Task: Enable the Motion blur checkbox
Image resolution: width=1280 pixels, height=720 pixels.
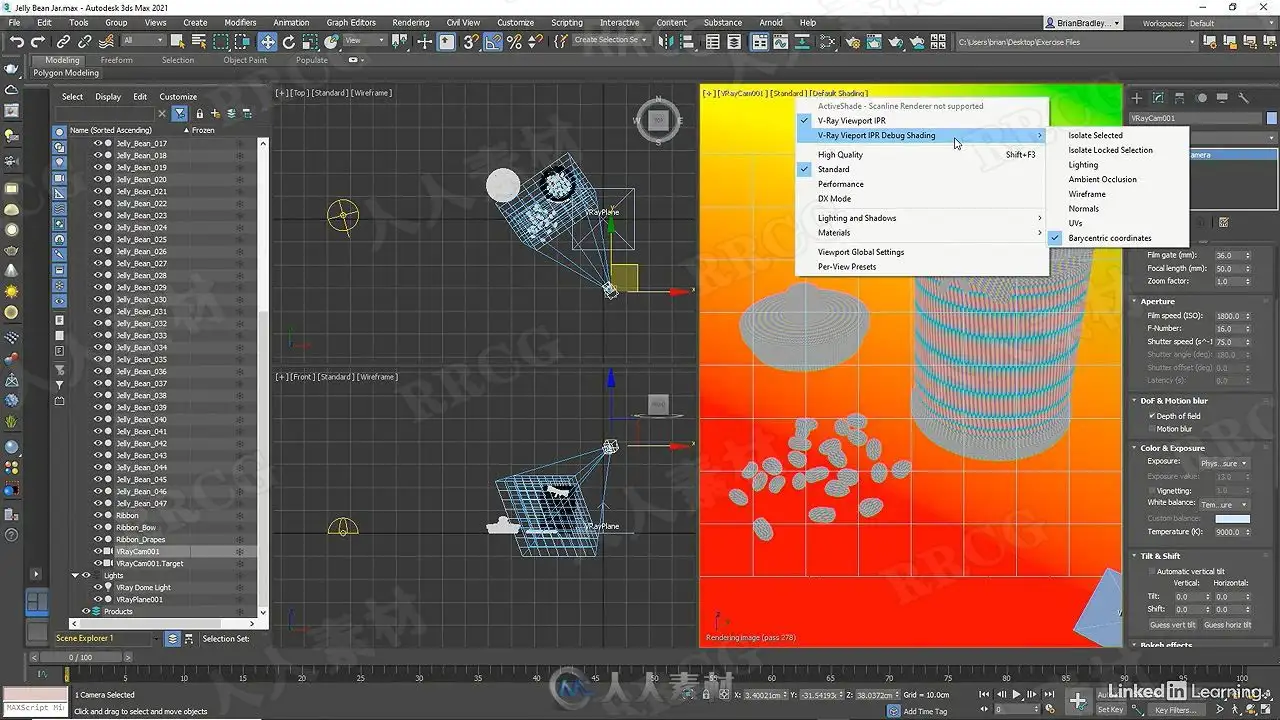Action: 1152,429
